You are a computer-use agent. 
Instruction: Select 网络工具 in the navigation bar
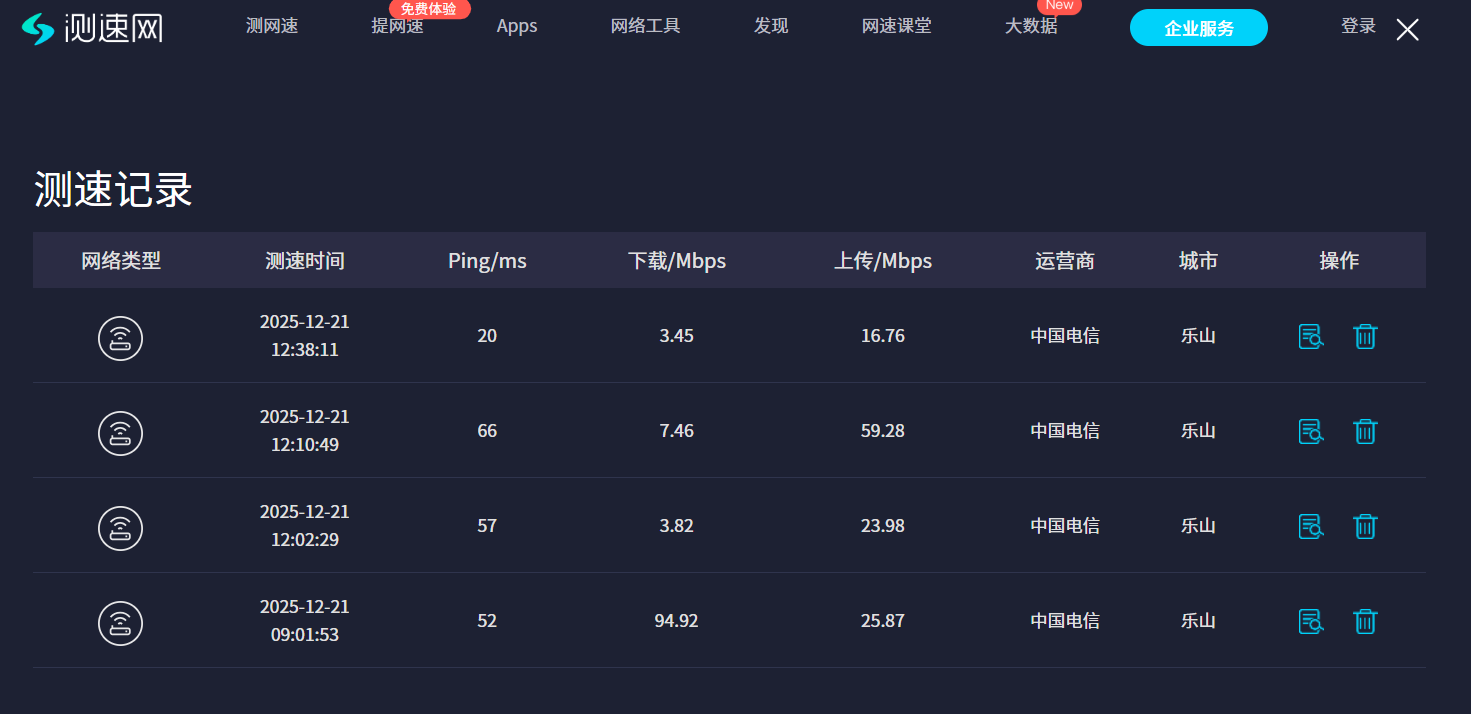tap(645, 26)
